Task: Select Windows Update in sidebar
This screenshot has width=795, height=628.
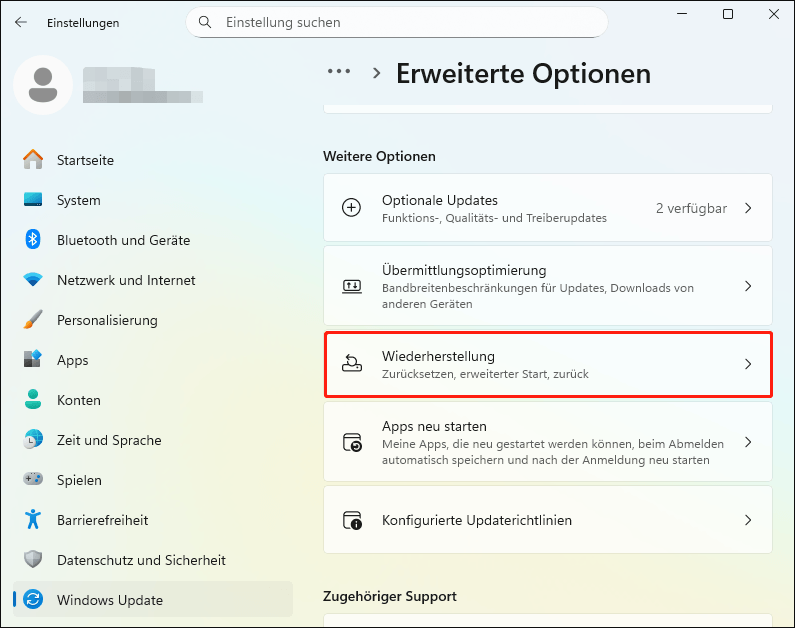Action: [153, 600]
